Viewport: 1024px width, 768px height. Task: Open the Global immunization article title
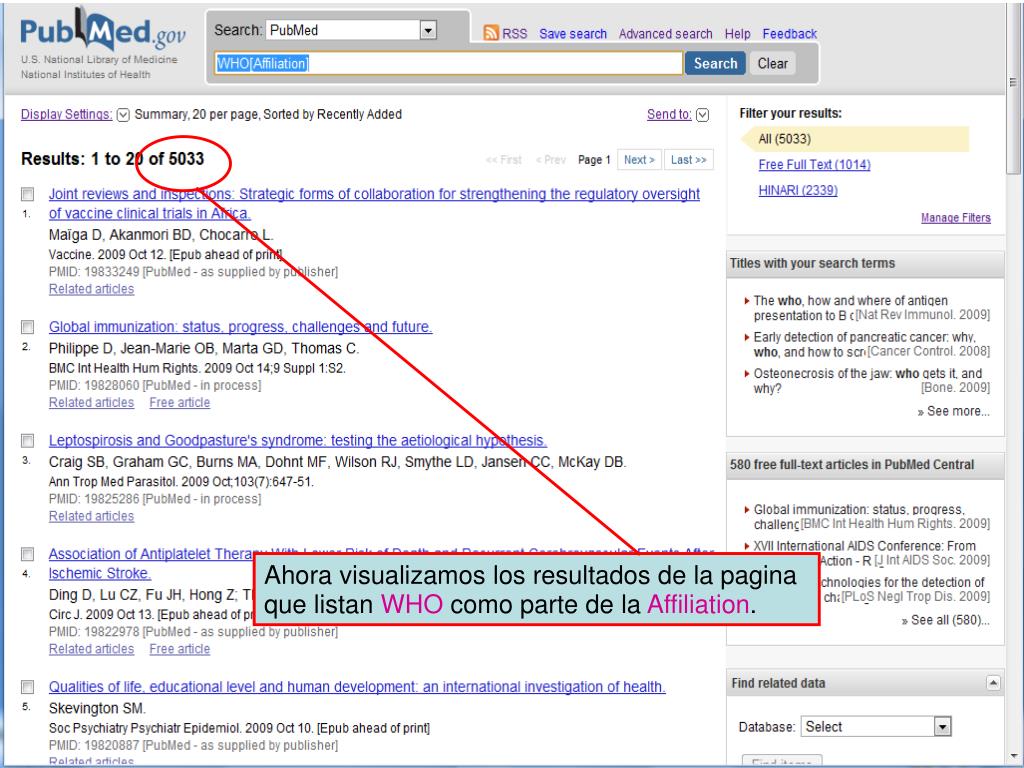coord(240,327)
